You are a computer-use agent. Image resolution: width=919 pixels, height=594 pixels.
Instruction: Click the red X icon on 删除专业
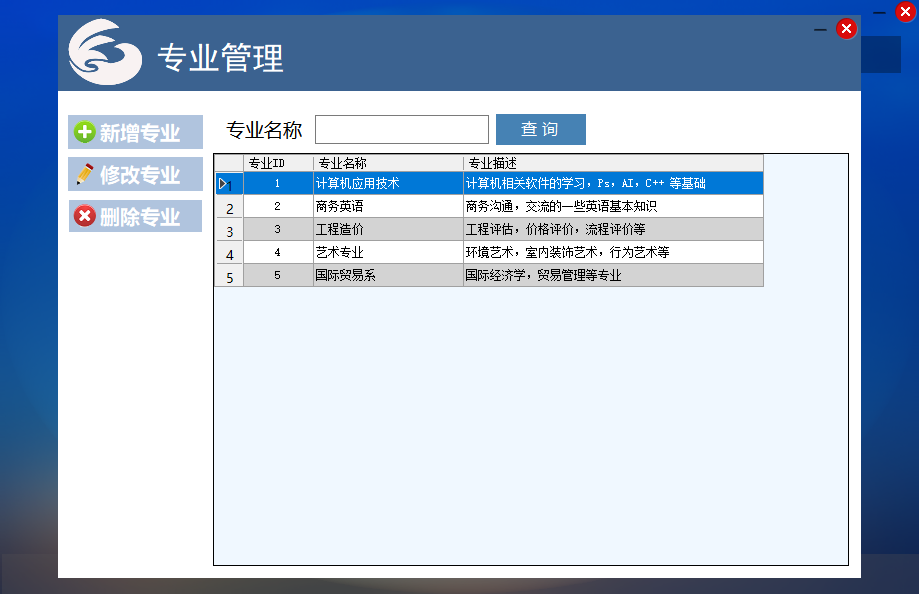84,216
